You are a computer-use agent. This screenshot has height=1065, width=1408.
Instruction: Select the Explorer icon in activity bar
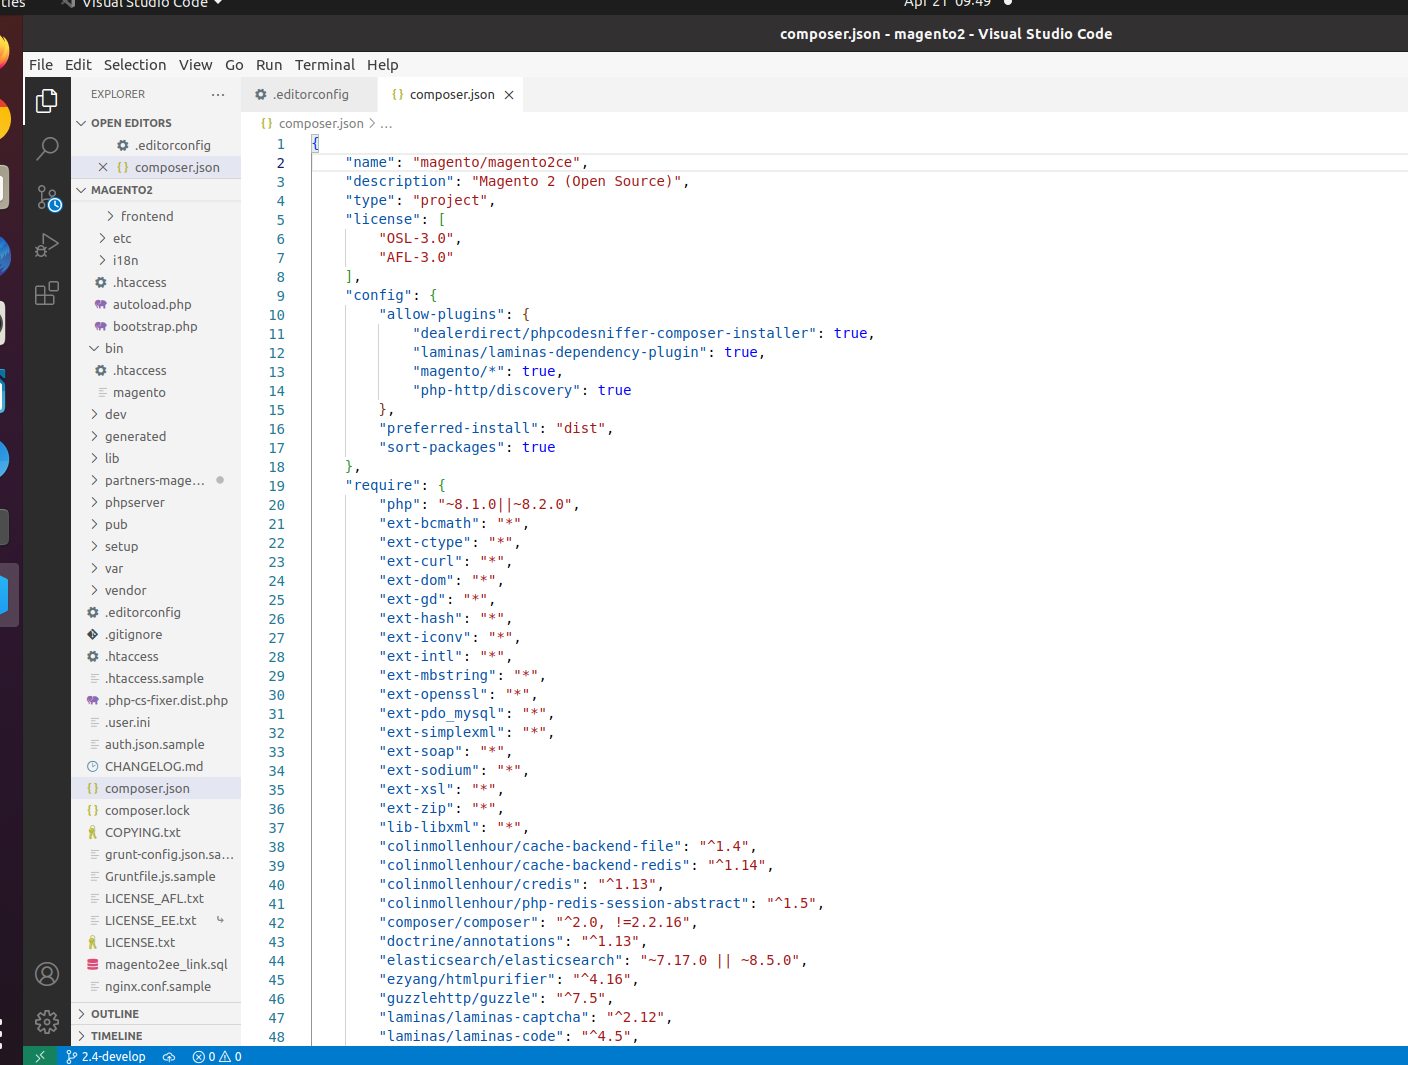pos(47,100)
